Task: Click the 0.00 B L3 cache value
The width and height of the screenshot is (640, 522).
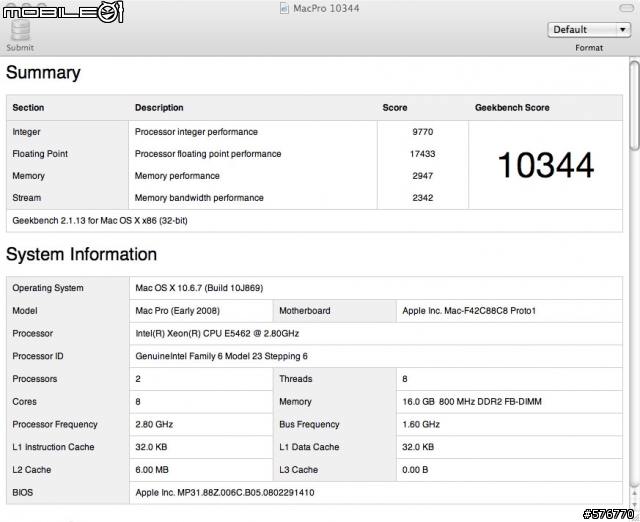Action: coord(415,470)
